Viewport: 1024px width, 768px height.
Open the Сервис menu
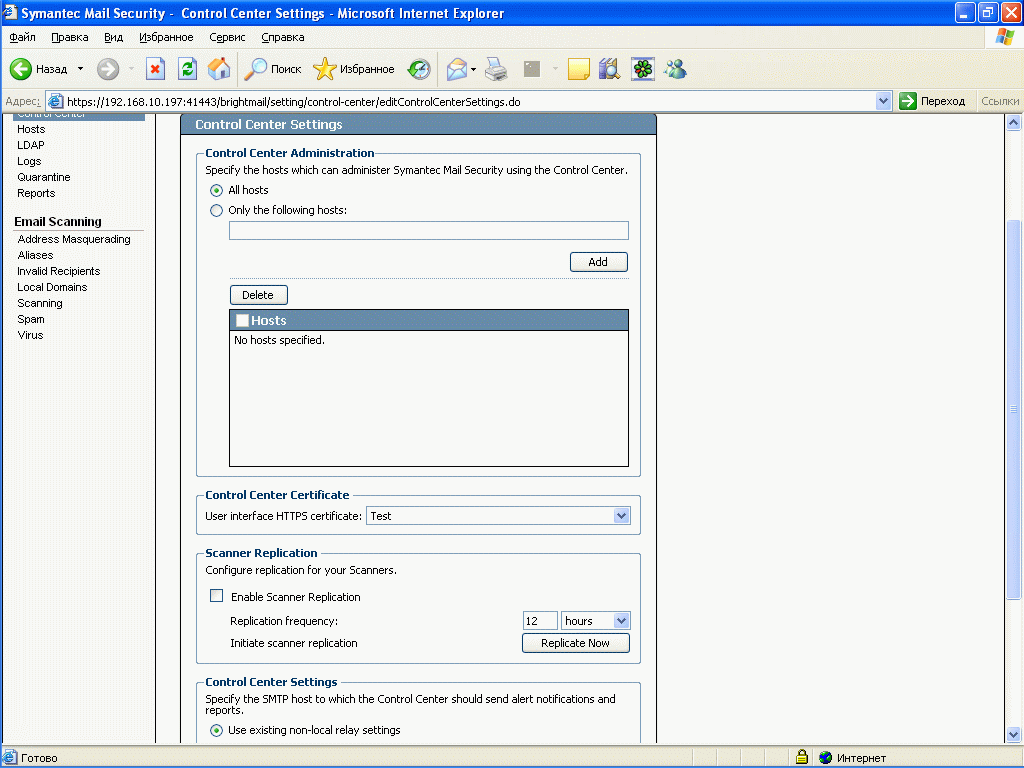pyautogui.click(x=227, y=37)
